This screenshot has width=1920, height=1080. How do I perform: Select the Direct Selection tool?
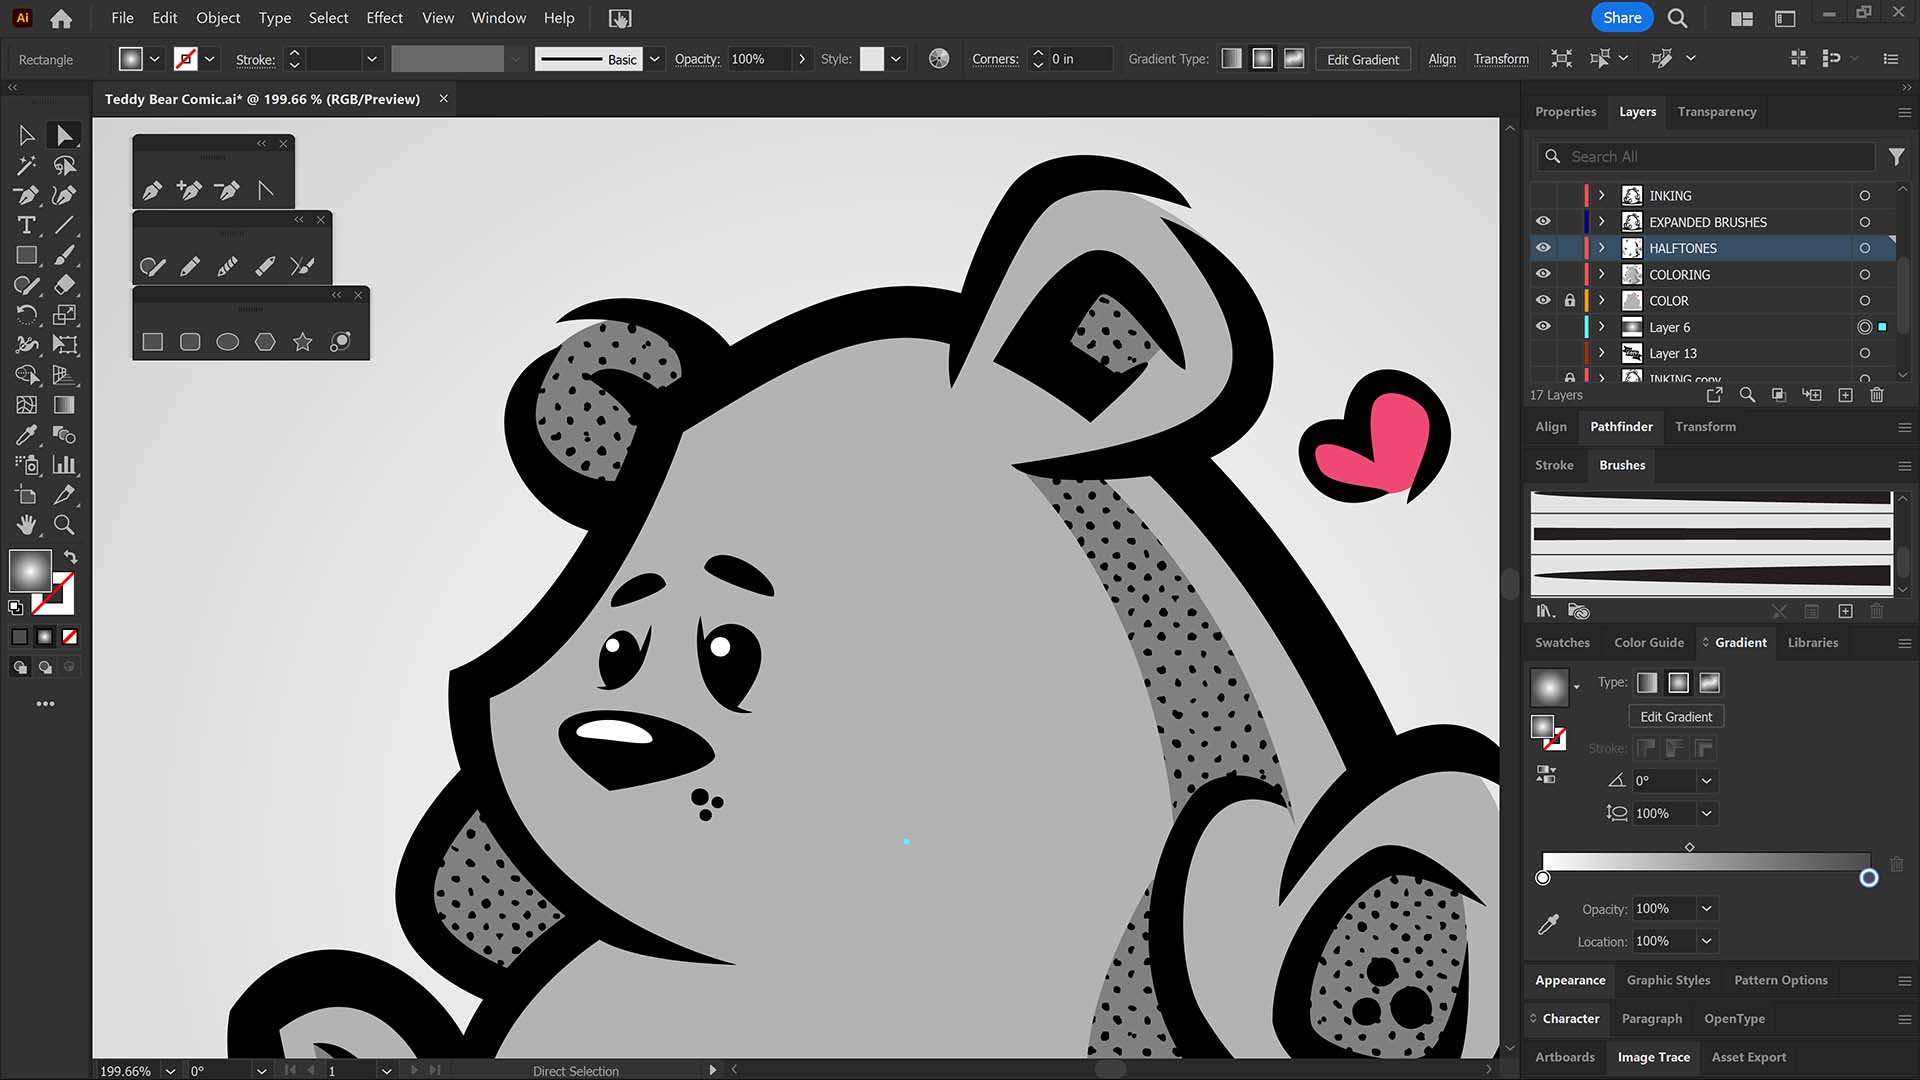(64, 135)
